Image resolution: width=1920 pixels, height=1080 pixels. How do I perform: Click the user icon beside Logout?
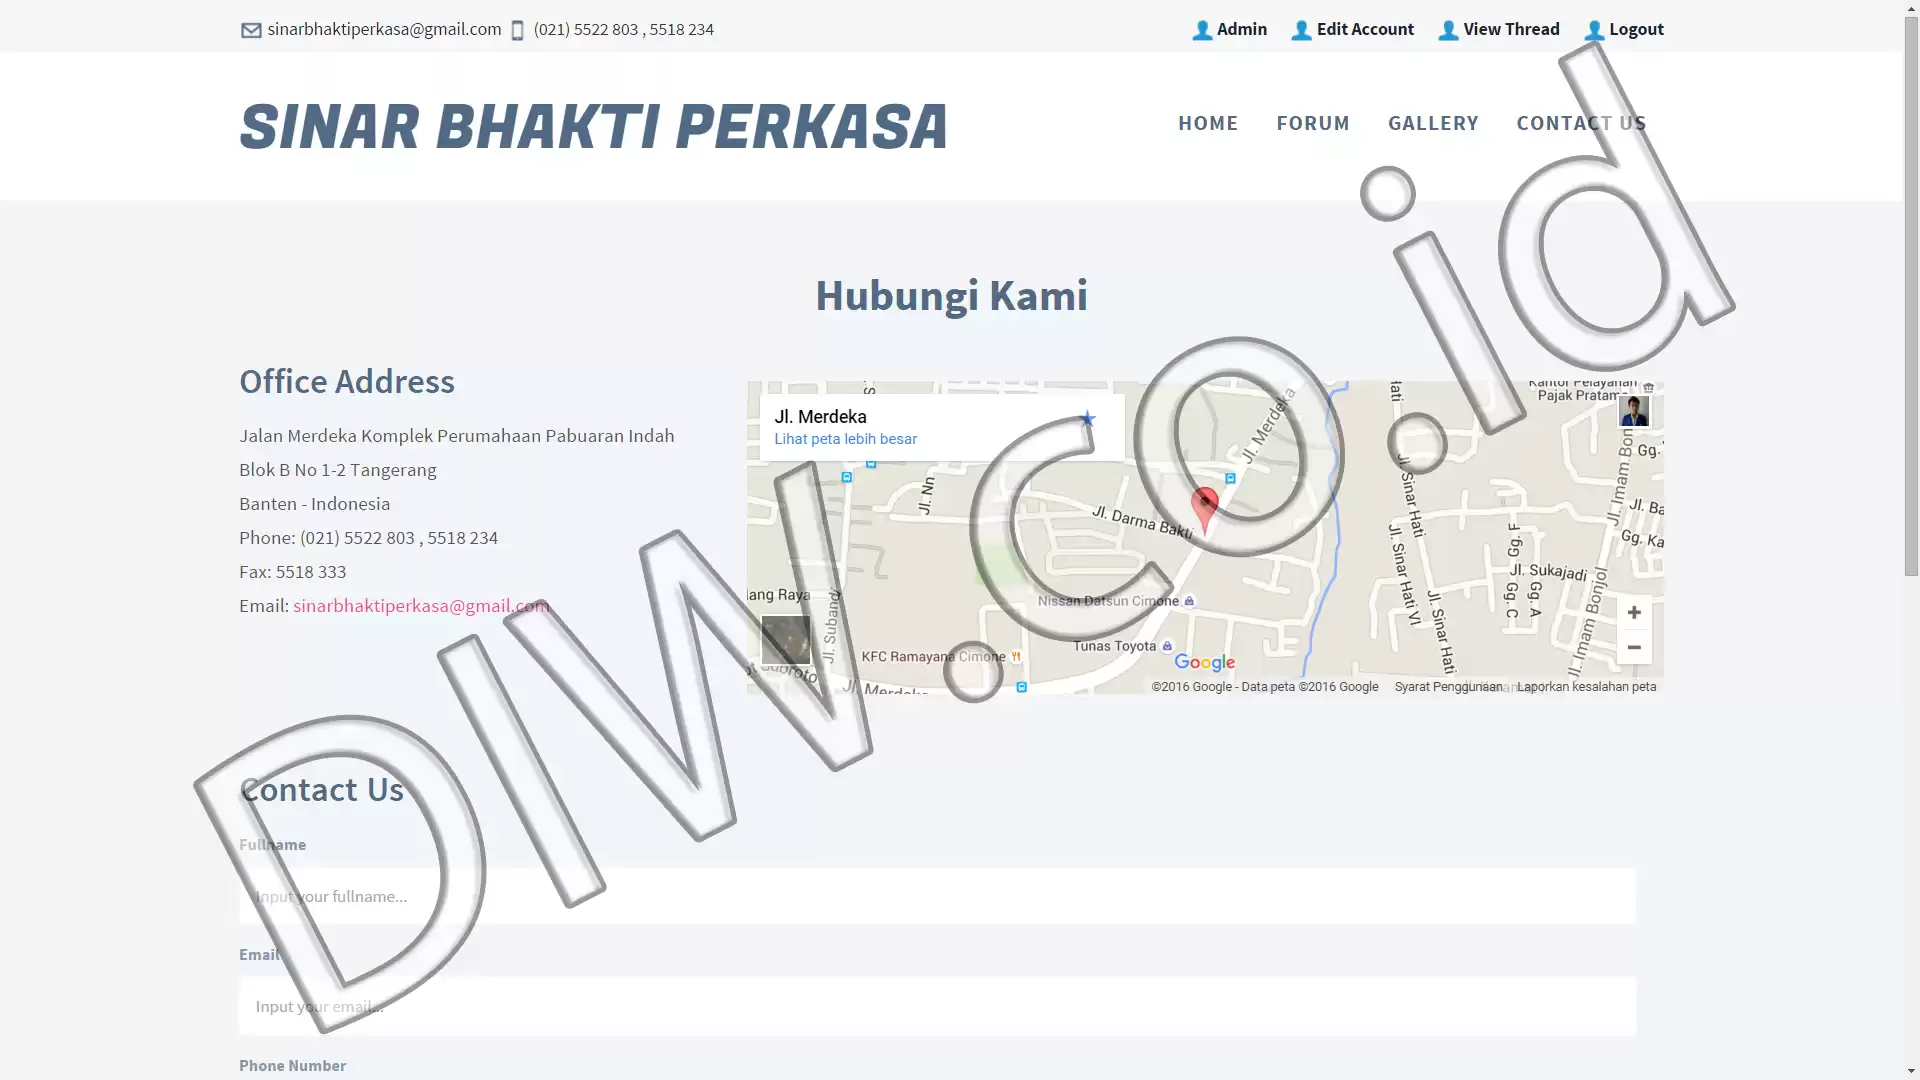coord(1594,31)
